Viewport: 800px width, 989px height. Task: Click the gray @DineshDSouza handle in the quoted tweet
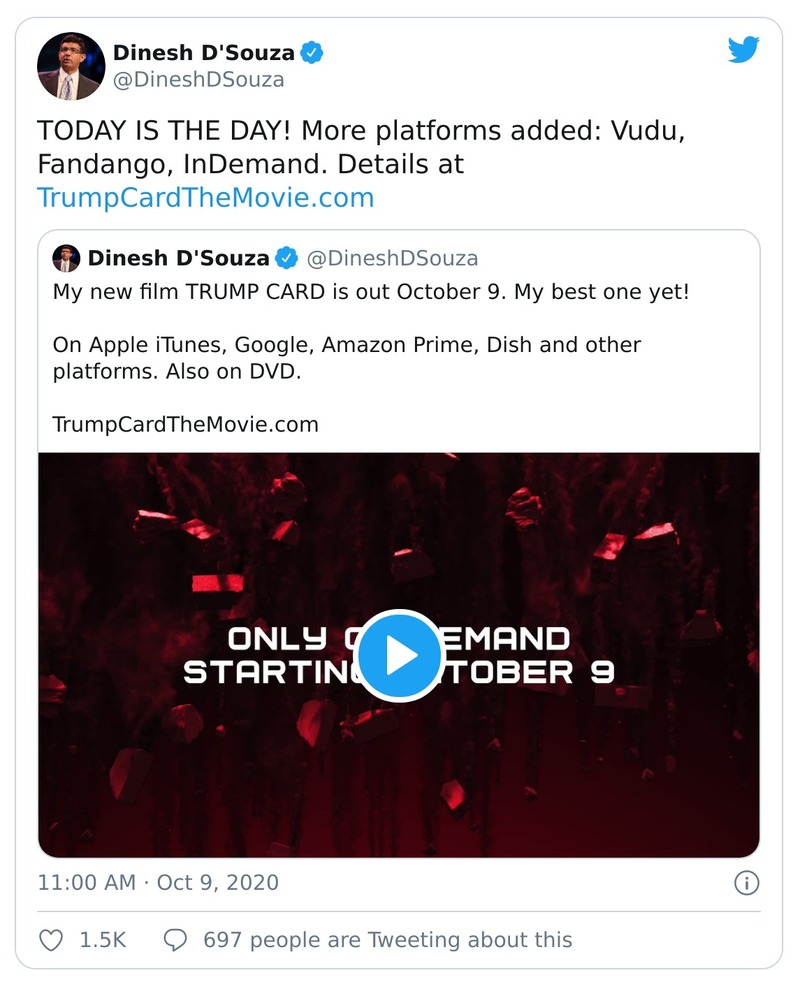pyautogui.click(x=391, y=258)
